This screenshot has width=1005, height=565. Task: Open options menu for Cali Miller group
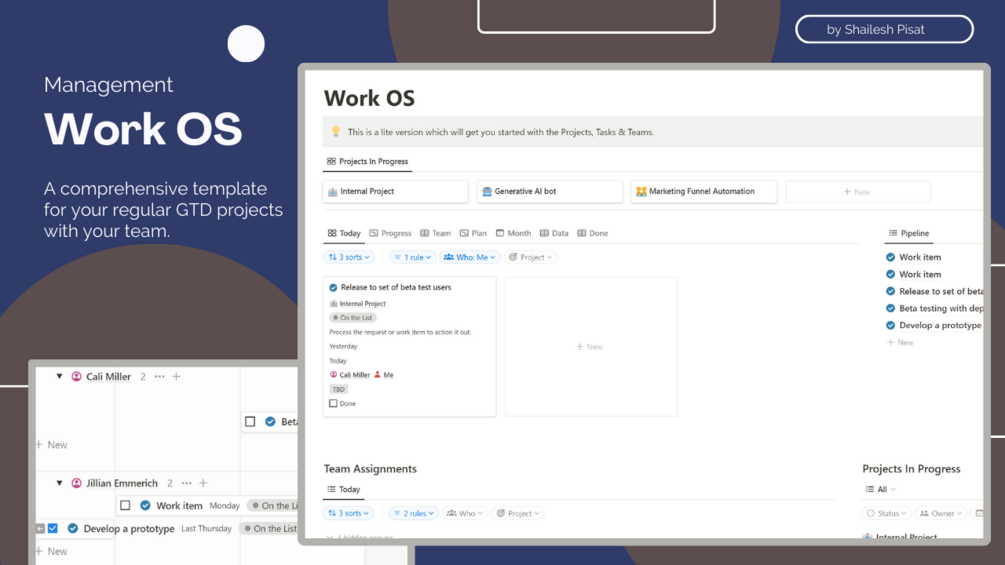point(160,377)
